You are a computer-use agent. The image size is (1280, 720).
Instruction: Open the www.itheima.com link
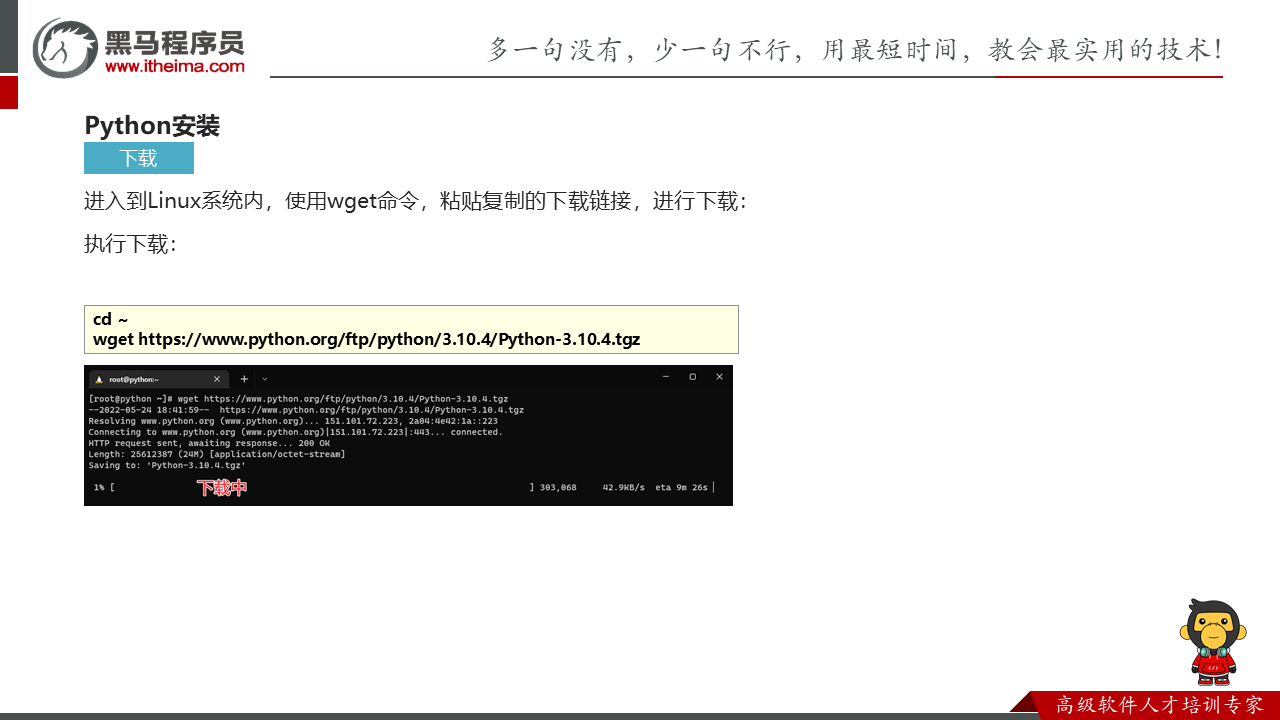pos(175,66)
